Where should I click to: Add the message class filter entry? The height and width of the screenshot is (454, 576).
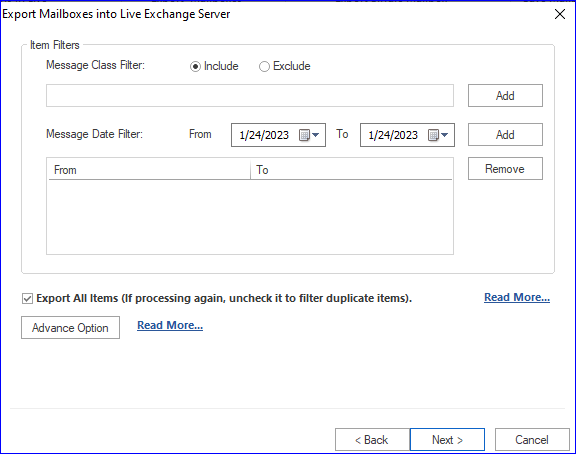point(505,96)
